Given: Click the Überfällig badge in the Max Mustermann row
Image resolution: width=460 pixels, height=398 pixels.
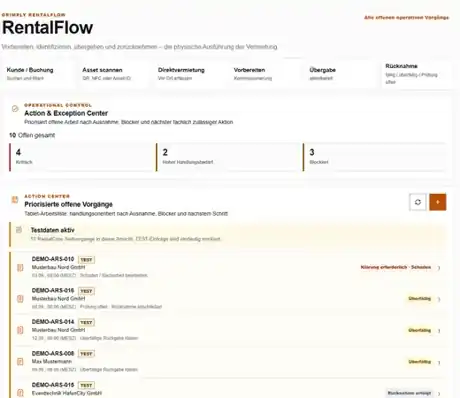Looking at the screenshot, I should click(420, 362).
